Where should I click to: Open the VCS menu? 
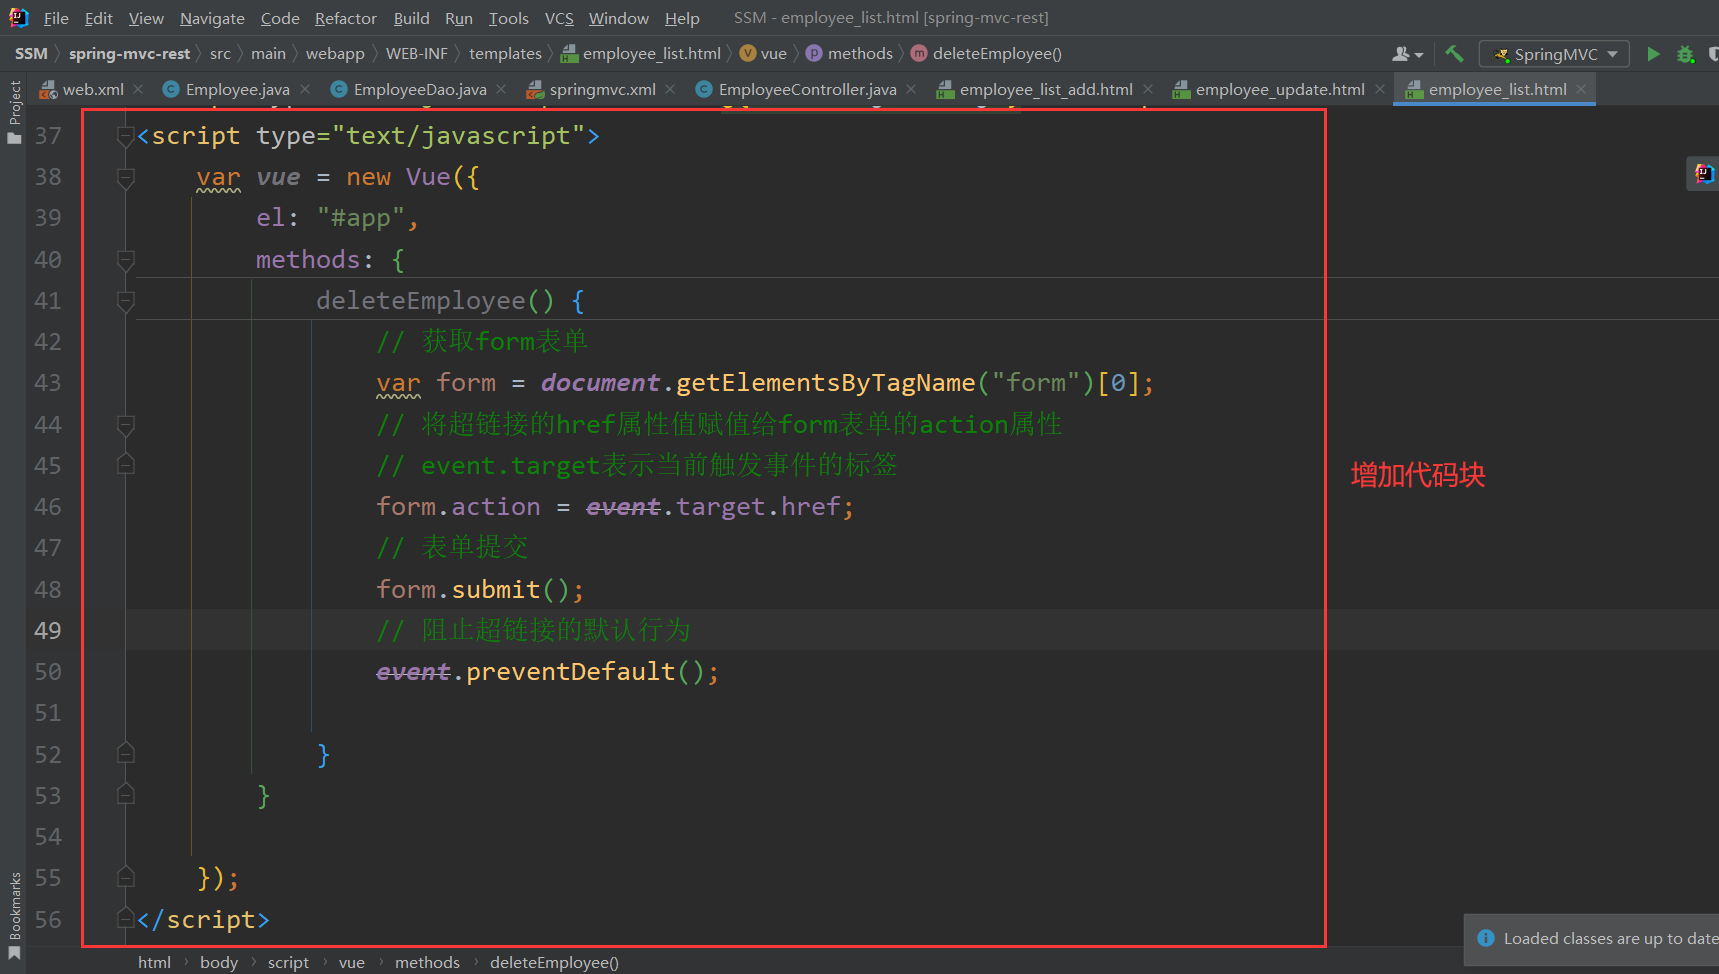pos(559,18)
